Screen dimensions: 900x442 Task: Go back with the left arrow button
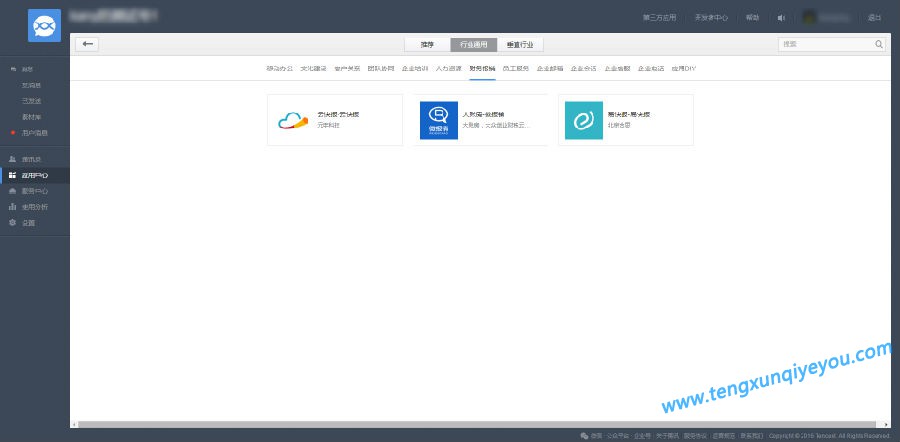(x=87, y=44)
